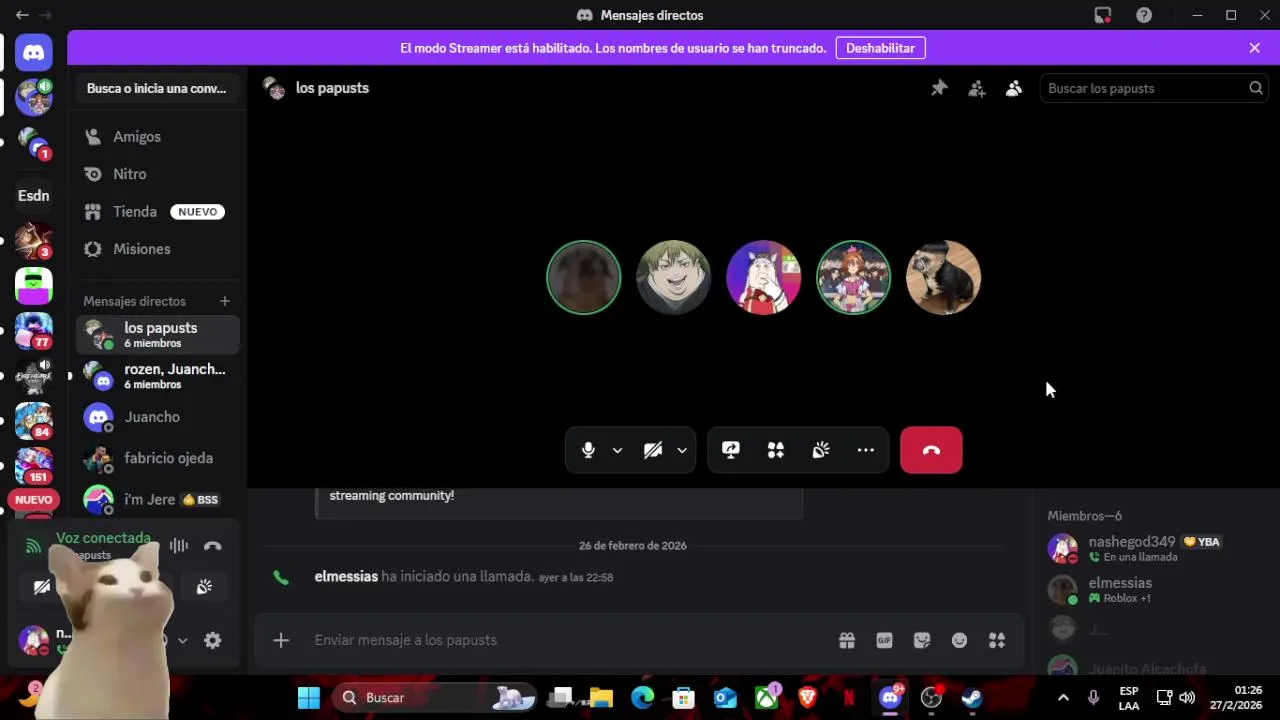The width and height of the screenshot is (1280, 720).
Task: Turn on the camera in call controls
Action: click(653, 450)
